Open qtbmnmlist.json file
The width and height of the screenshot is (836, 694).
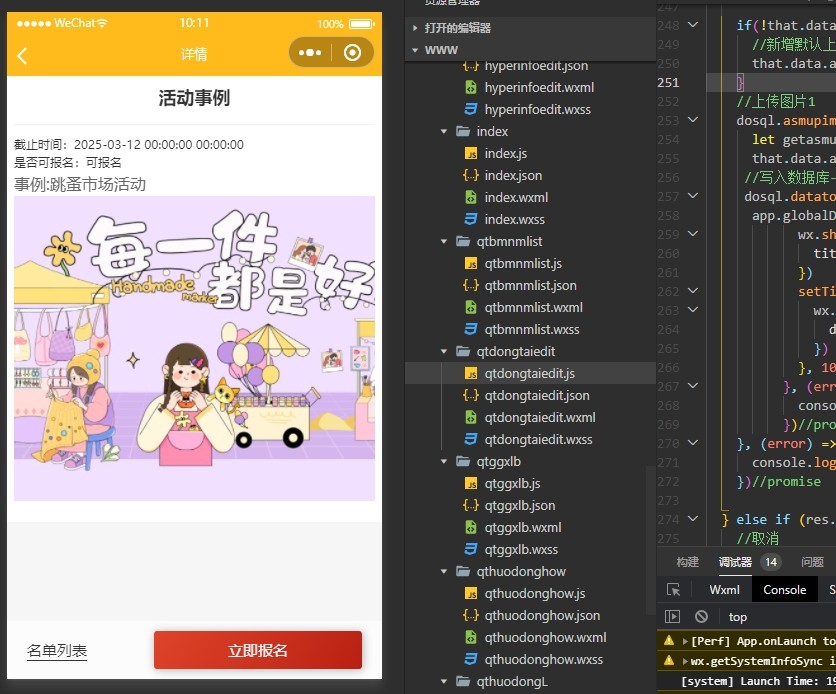point(530,285)
